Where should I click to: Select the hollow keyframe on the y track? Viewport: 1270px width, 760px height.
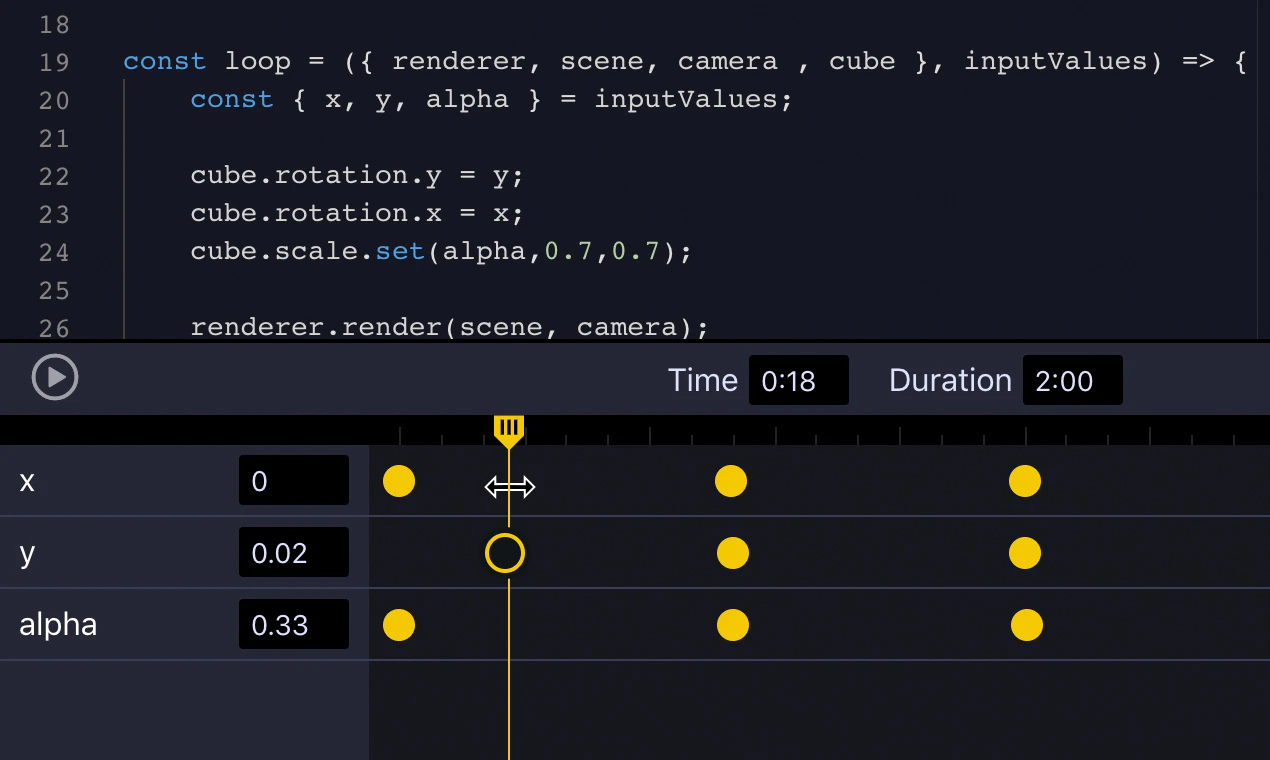[x=505, y=553]
